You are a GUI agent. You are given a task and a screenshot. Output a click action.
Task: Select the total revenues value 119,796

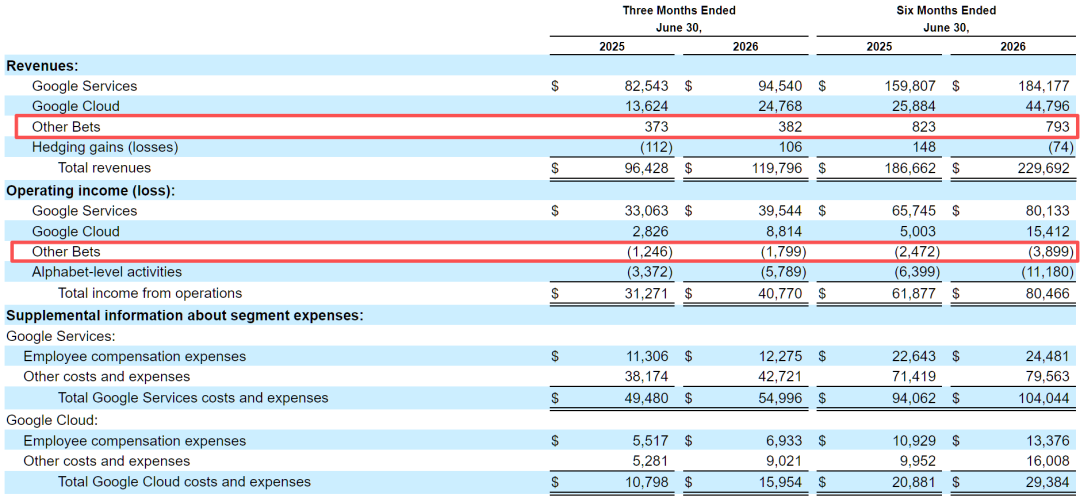pyautogui.click(x=776, y=167)
